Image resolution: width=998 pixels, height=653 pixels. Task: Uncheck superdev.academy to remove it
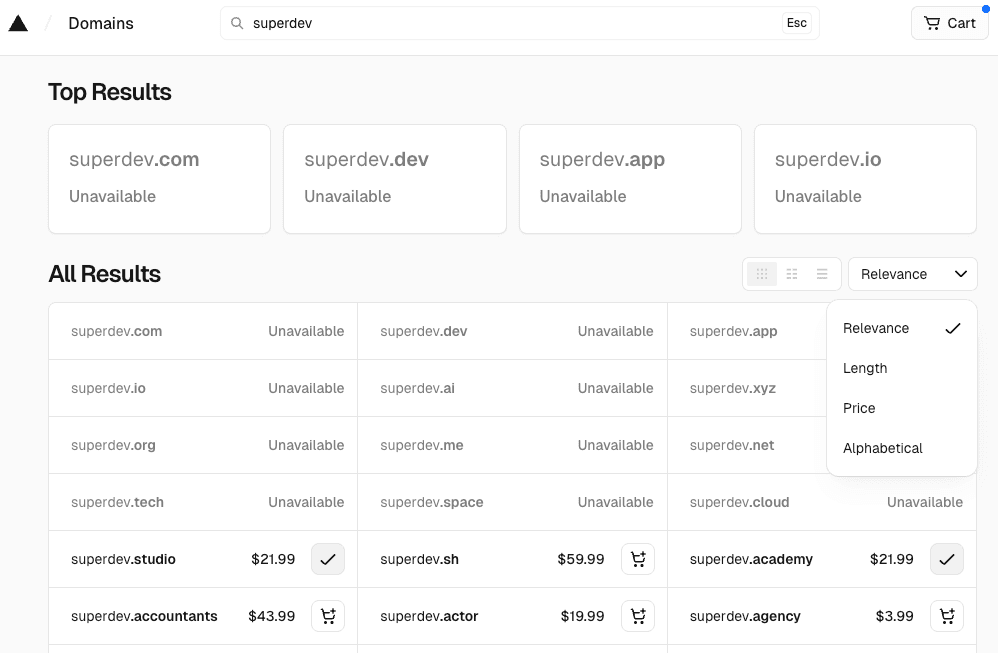pos(947,559)
